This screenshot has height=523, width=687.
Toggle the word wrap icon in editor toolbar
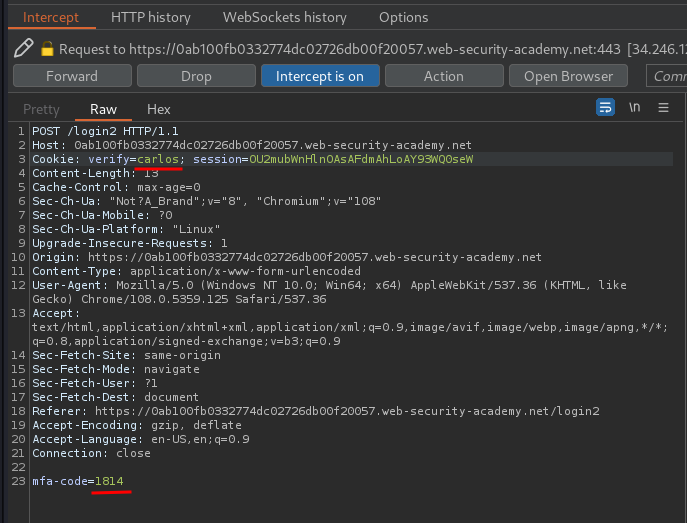point(605,107)
